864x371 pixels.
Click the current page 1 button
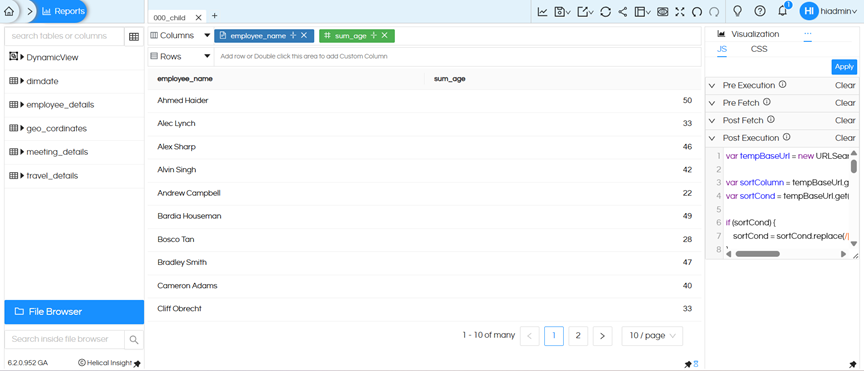click(x=554, y=336)
